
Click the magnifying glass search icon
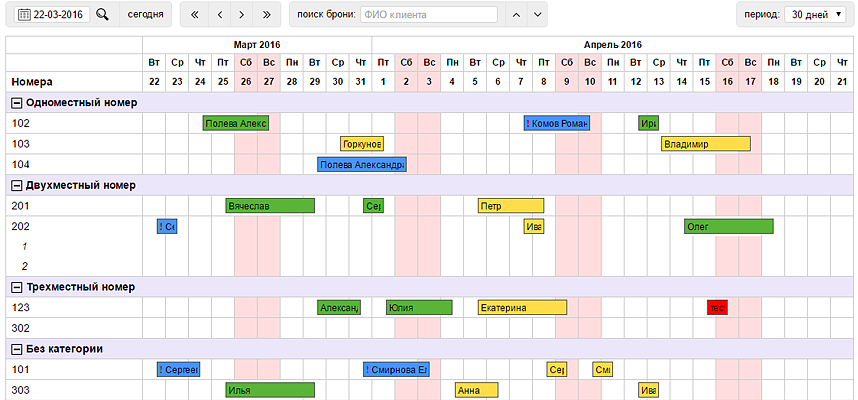coord(102,14)
